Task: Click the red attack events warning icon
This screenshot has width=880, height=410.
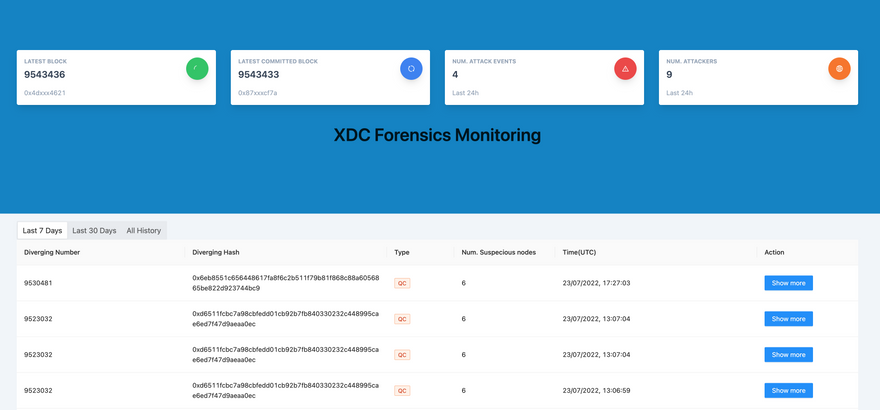Action: (x=625, y=69)
